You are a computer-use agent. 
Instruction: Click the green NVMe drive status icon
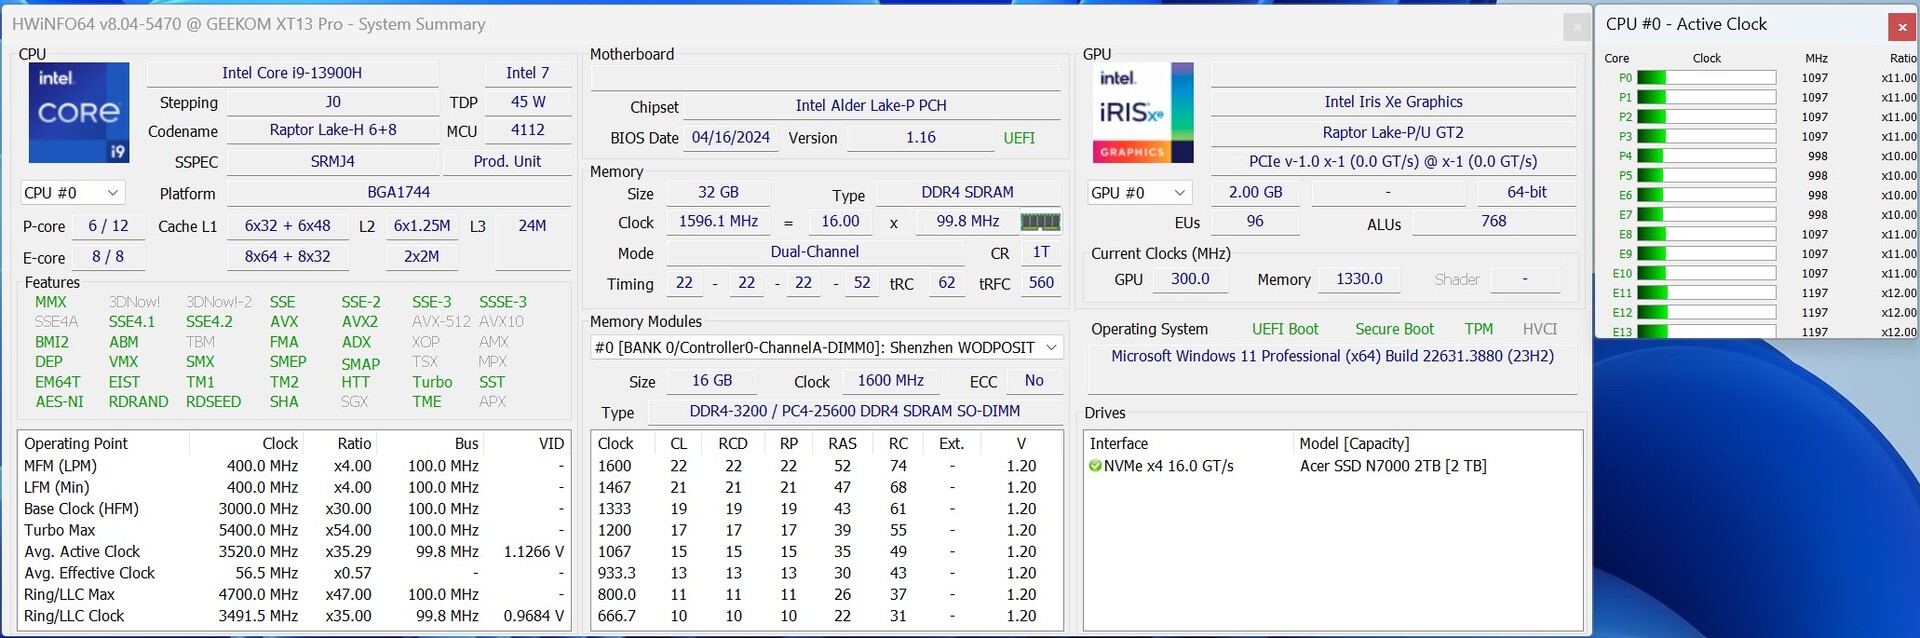pos(1095,466)
